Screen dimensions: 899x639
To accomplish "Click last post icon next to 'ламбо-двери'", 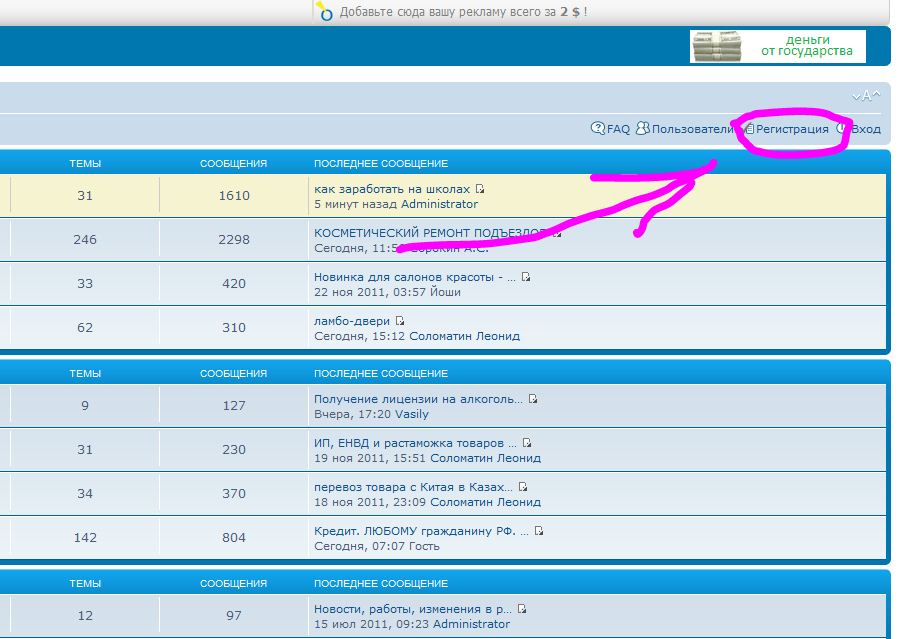I will pos(400,321).
